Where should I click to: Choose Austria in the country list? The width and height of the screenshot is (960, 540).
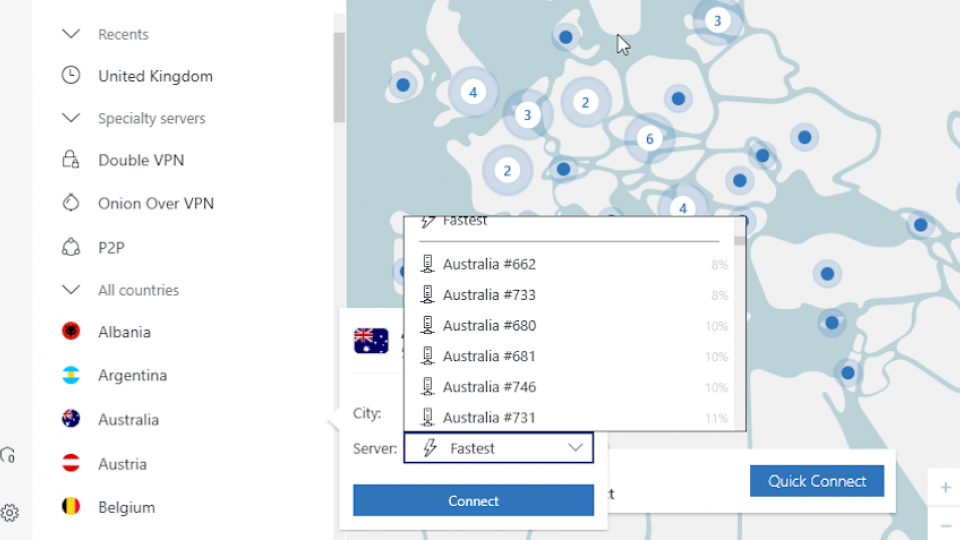[x=122, y=464]
